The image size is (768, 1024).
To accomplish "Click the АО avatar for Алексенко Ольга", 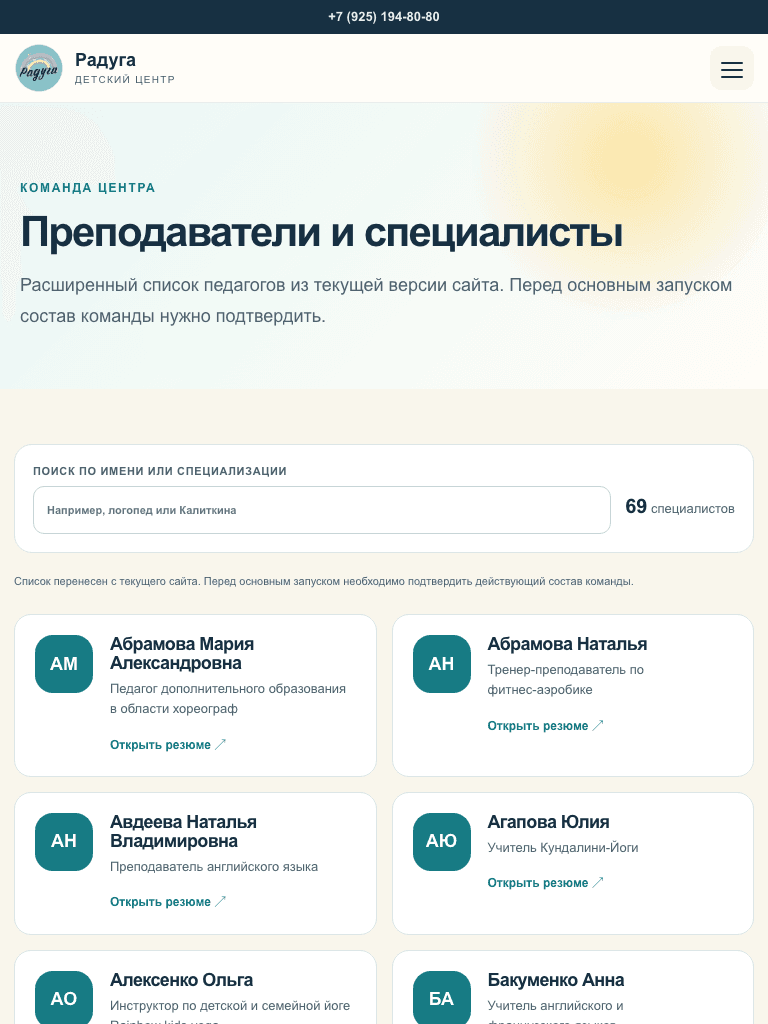I will (x=64, y=998).
